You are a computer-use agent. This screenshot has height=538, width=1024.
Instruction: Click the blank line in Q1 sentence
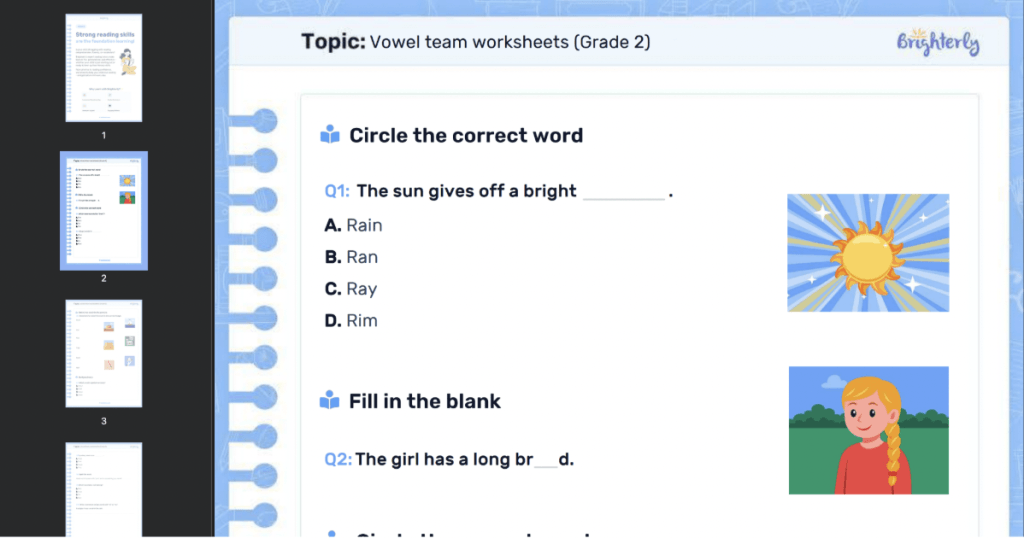click(x=623, y=193)
